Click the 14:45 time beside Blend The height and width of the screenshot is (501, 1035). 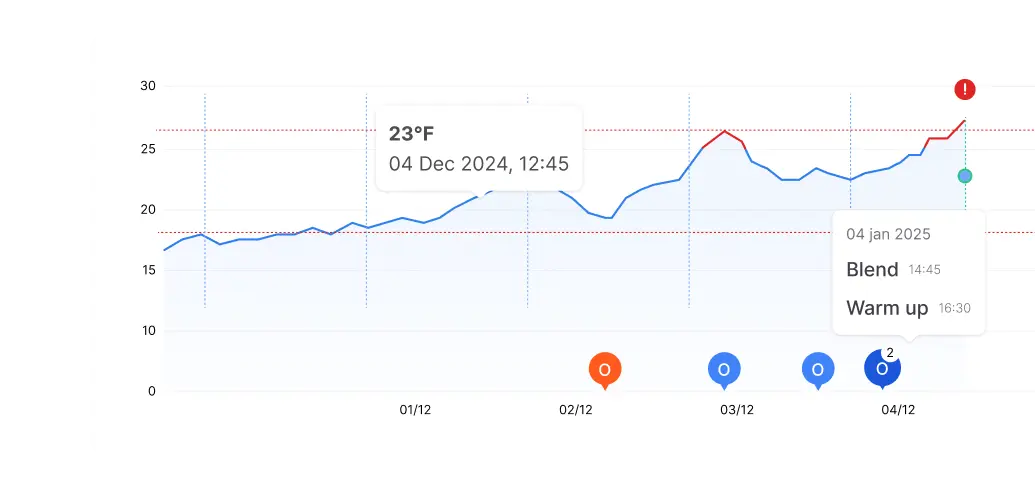point(924,270)
